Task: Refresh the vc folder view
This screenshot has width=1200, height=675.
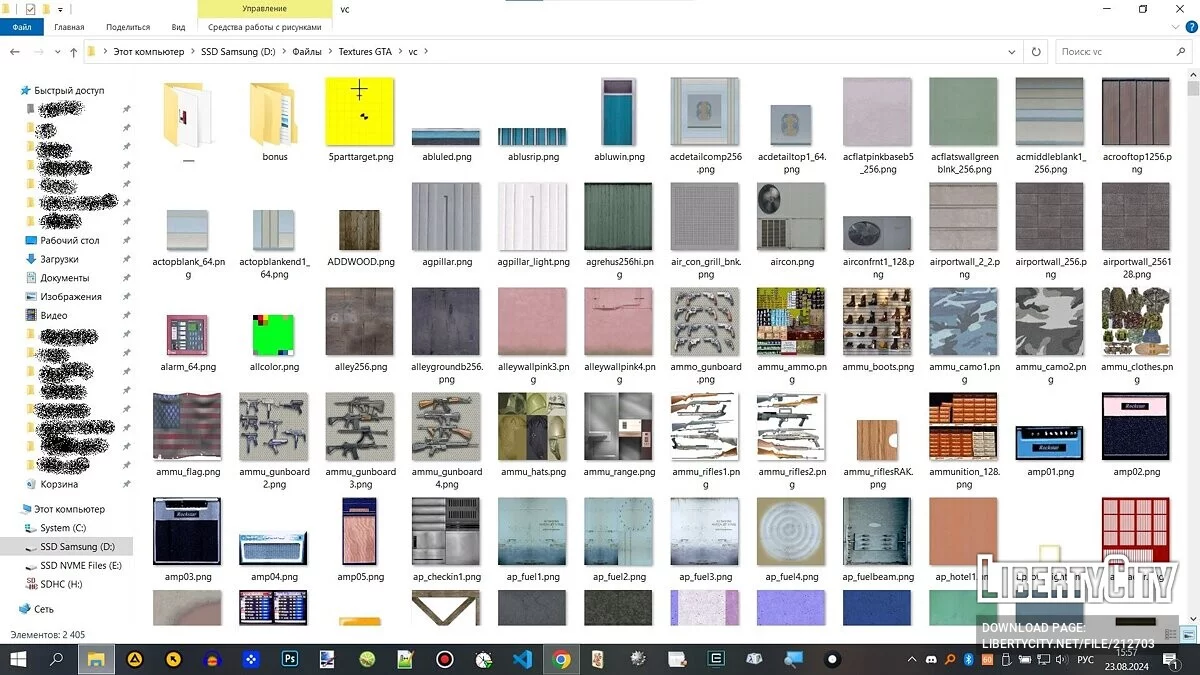Action: point(1036,52)
